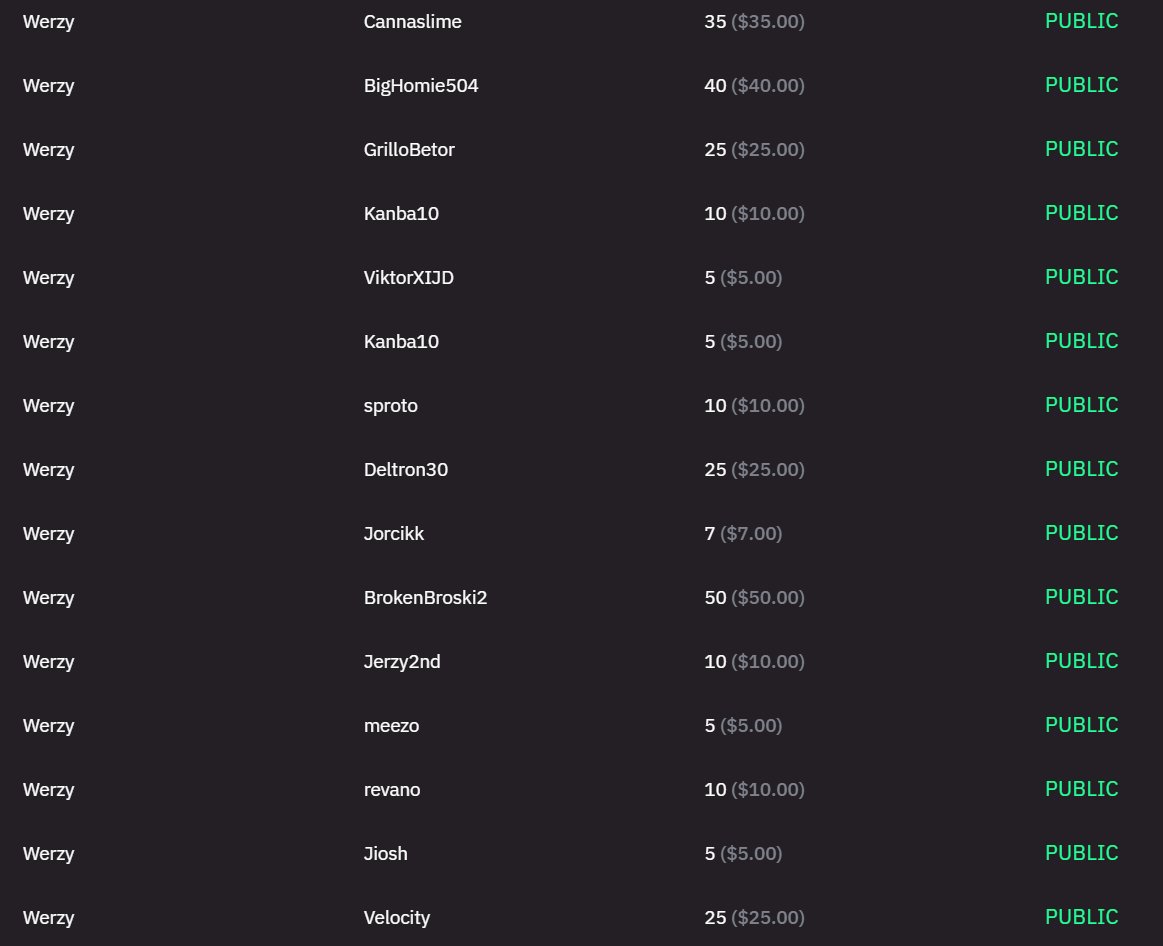
Task: Open ViktorXIJD's profile link
Action: pos(408,277)
